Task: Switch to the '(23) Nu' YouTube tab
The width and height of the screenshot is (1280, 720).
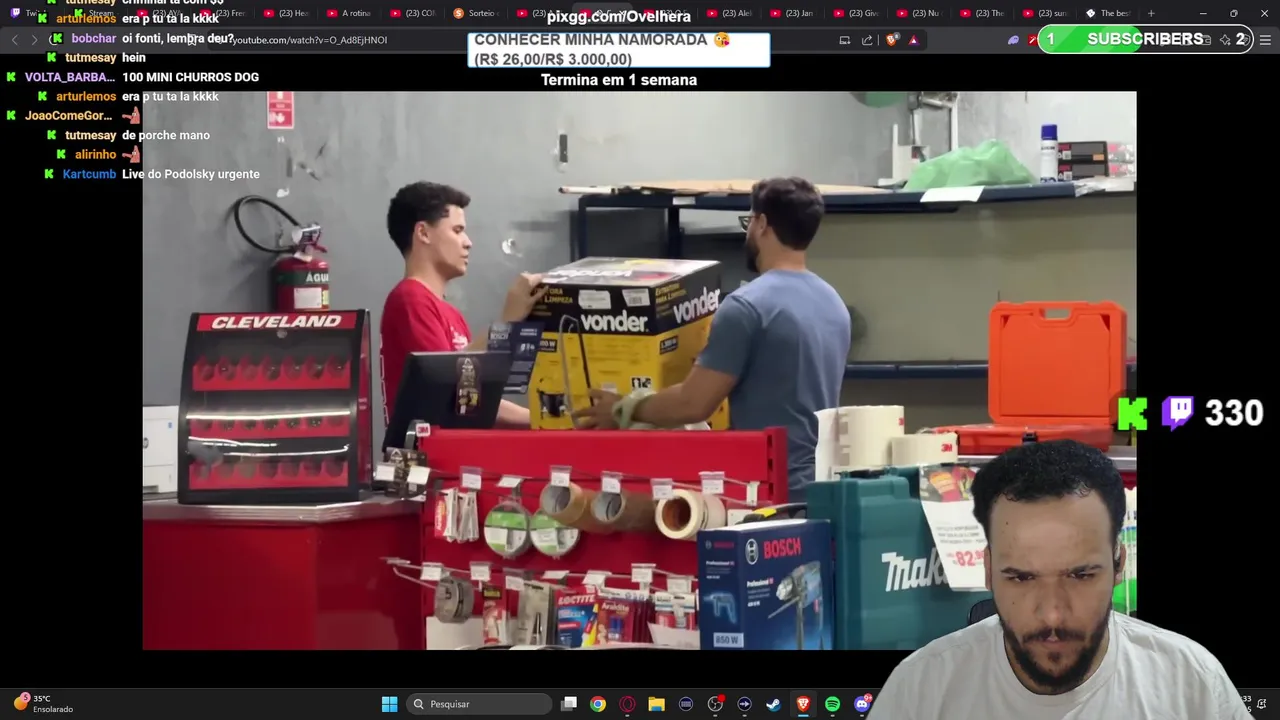Action: (x=918, y=13)
